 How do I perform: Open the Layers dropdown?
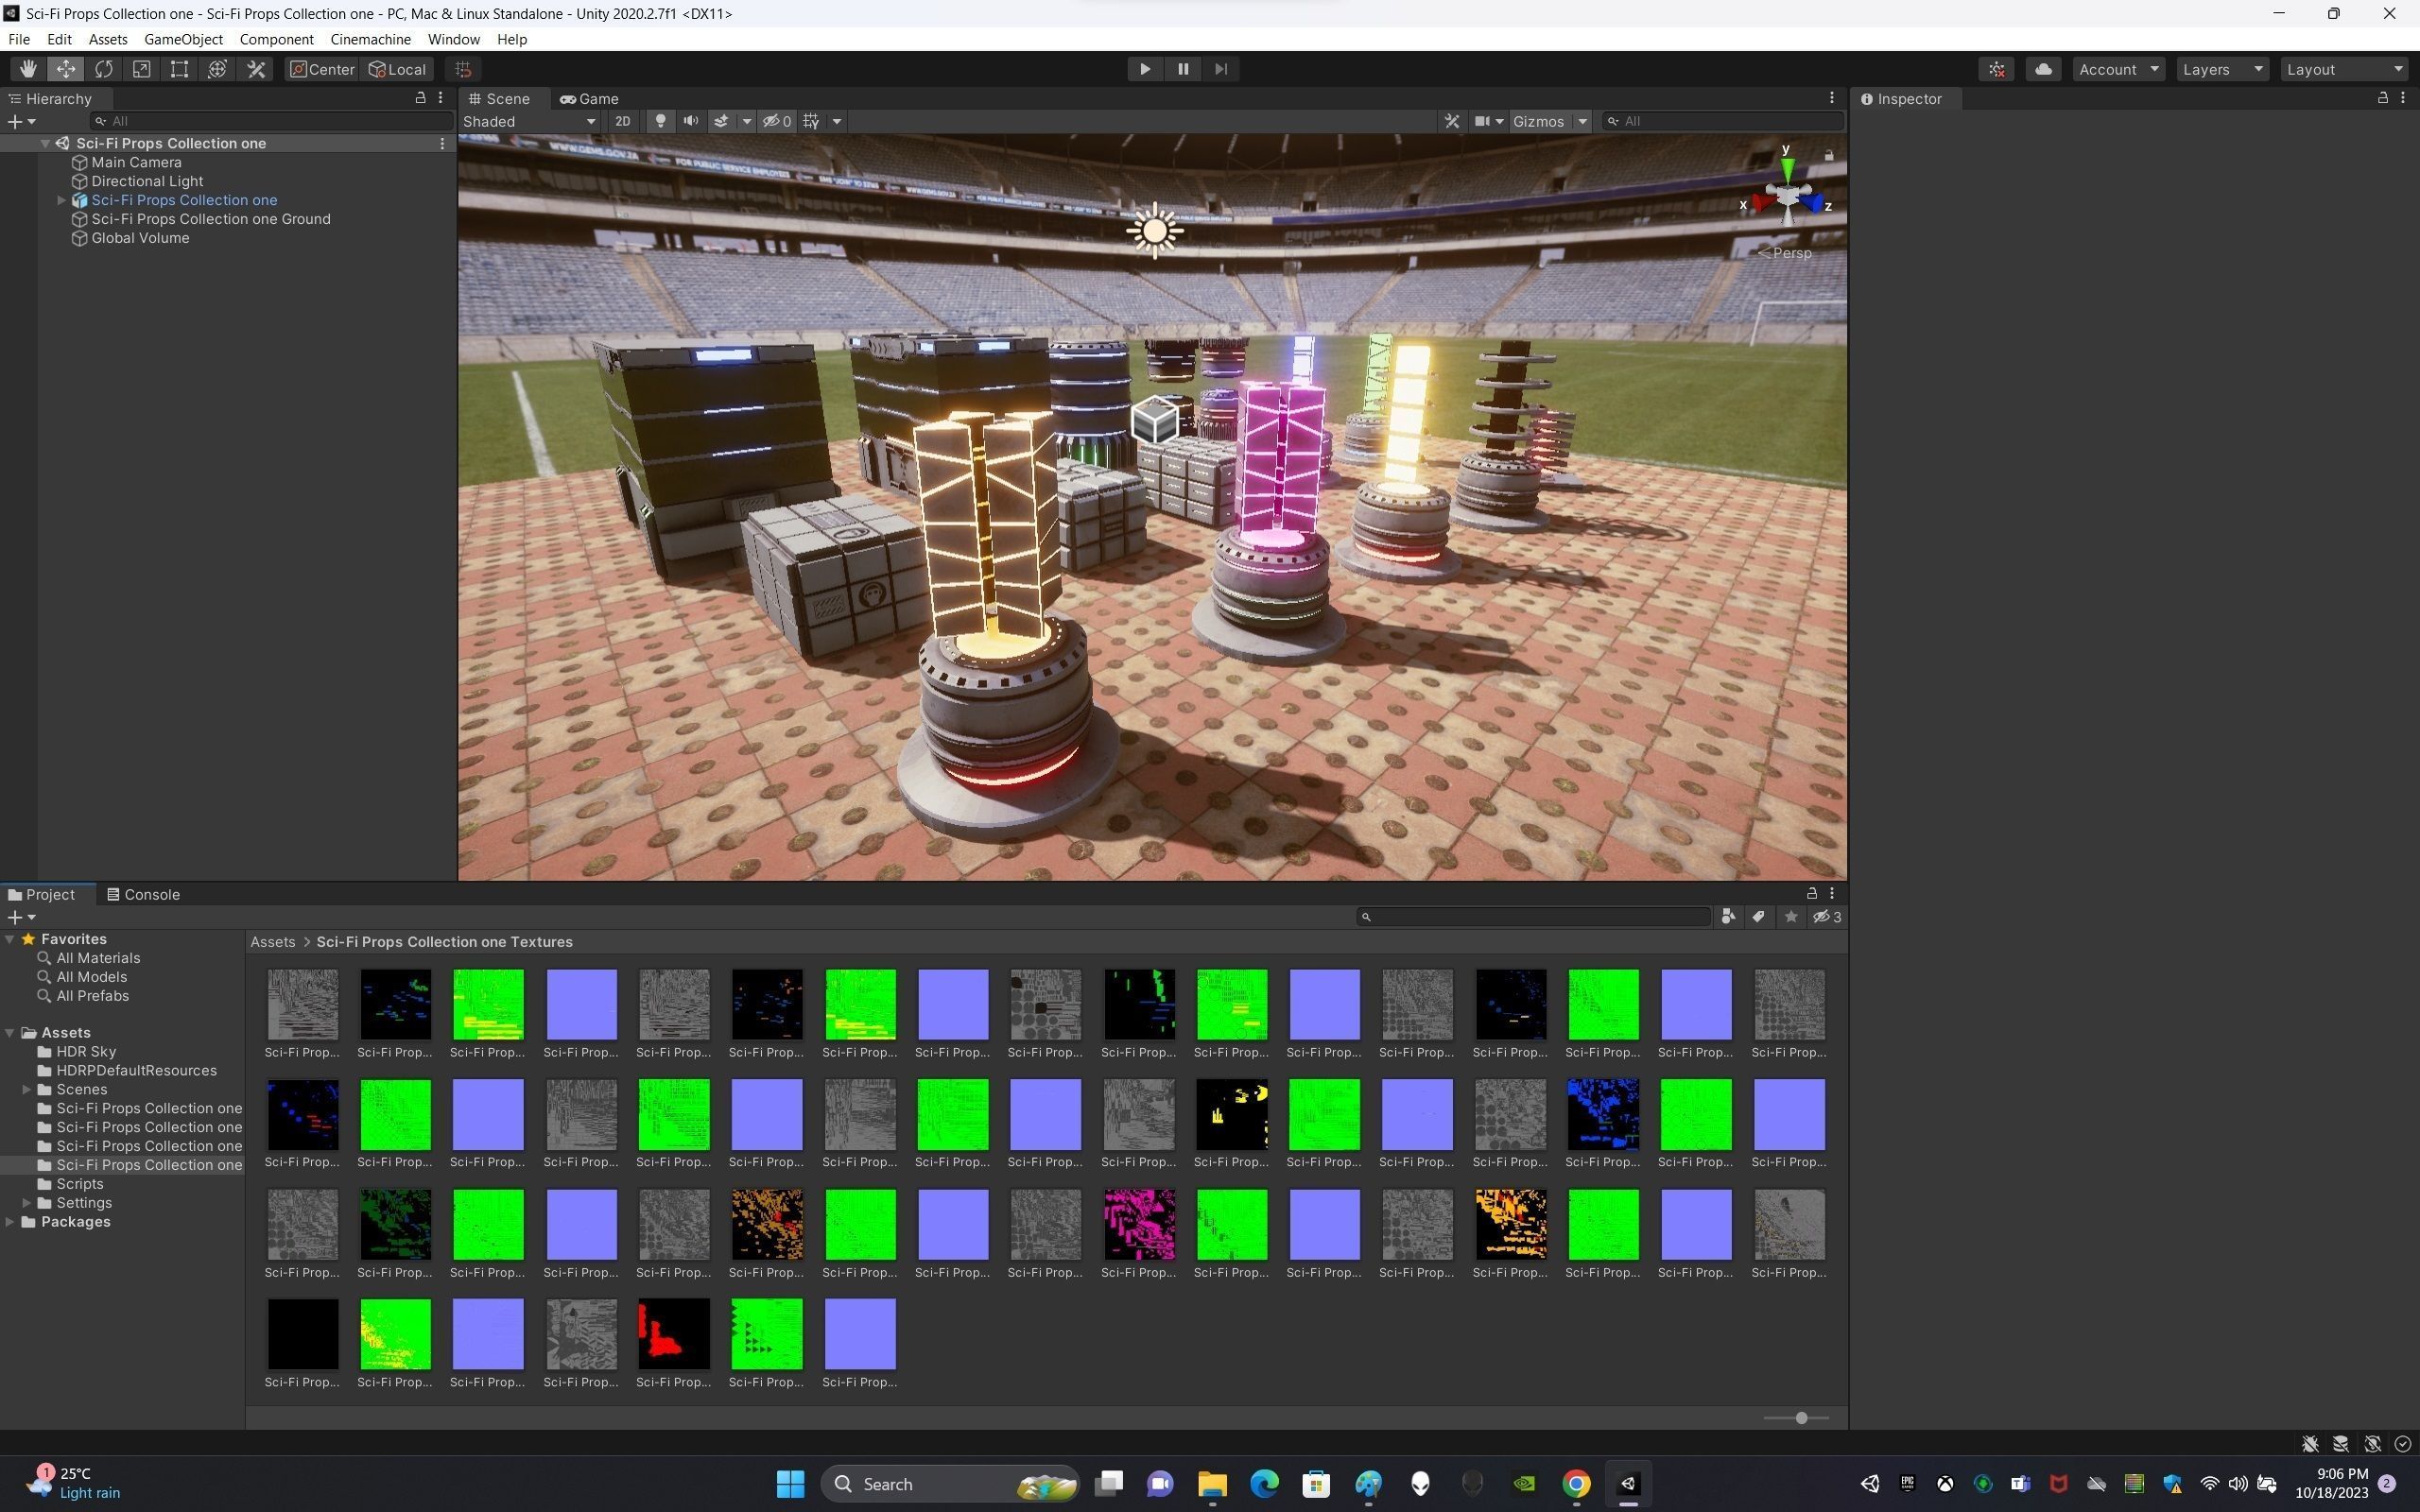pyautogui.click(x=2221, y=69)
